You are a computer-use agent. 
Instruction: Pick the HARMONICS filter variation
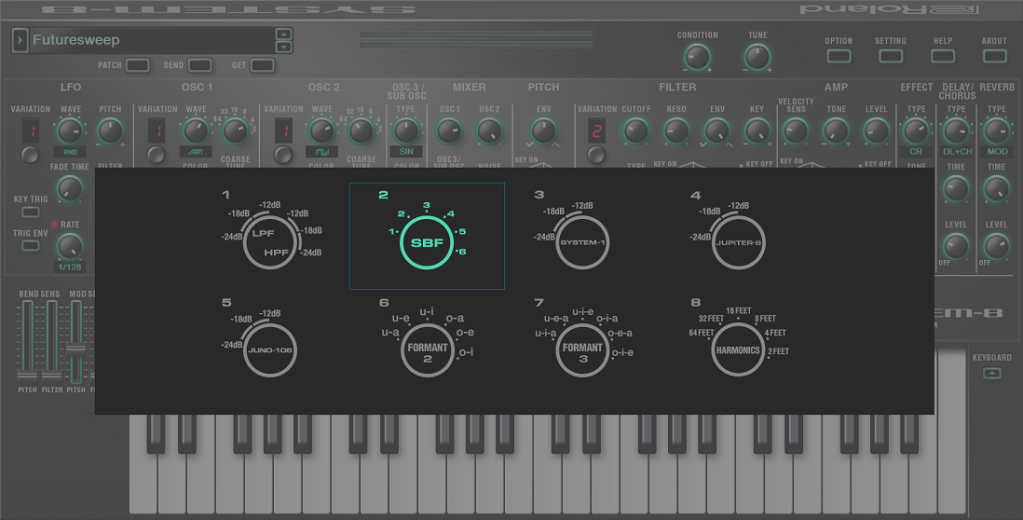coord(738,350)
